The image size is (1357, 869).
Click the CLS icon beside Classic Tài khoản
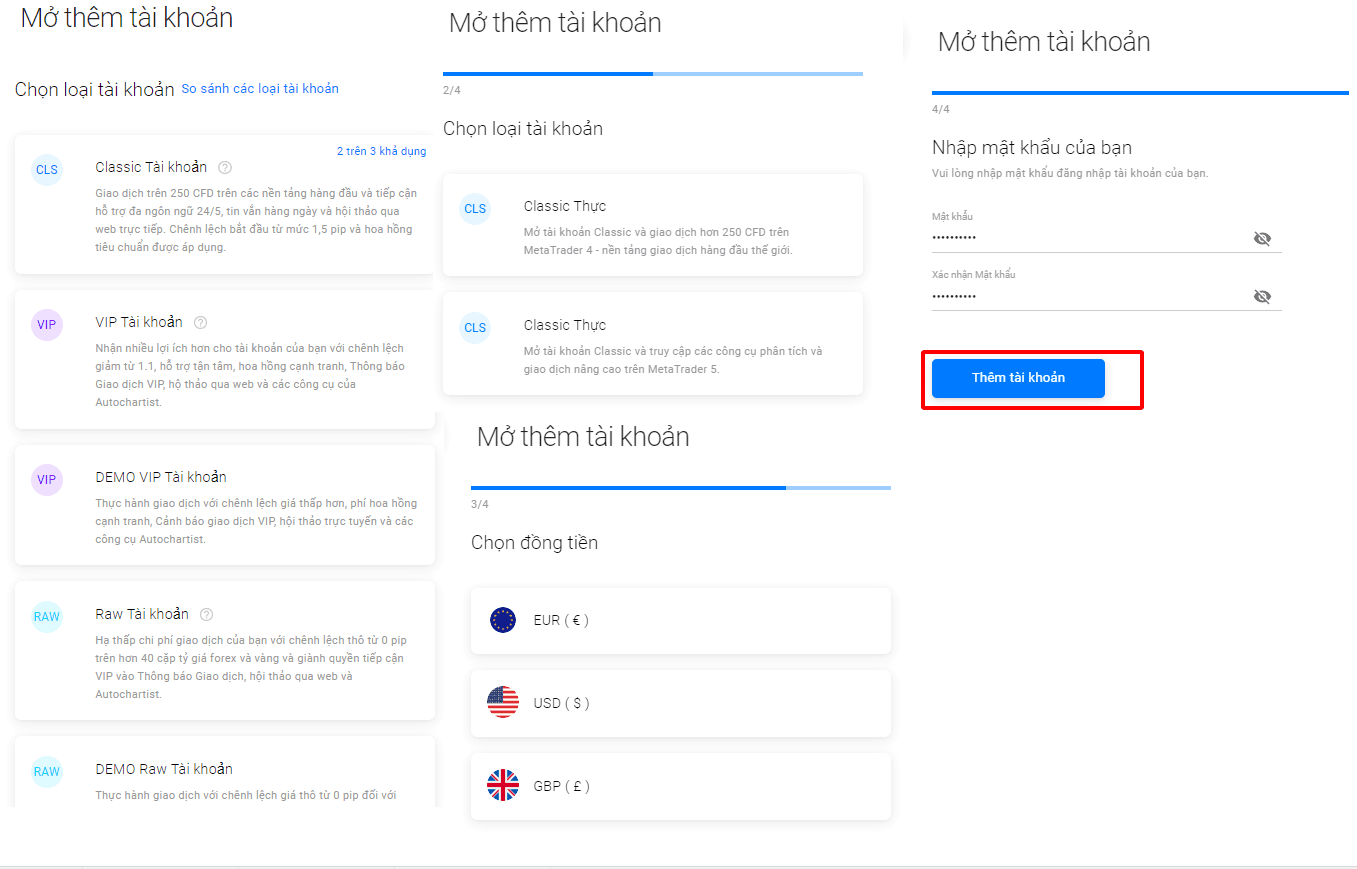coord(47,169)
